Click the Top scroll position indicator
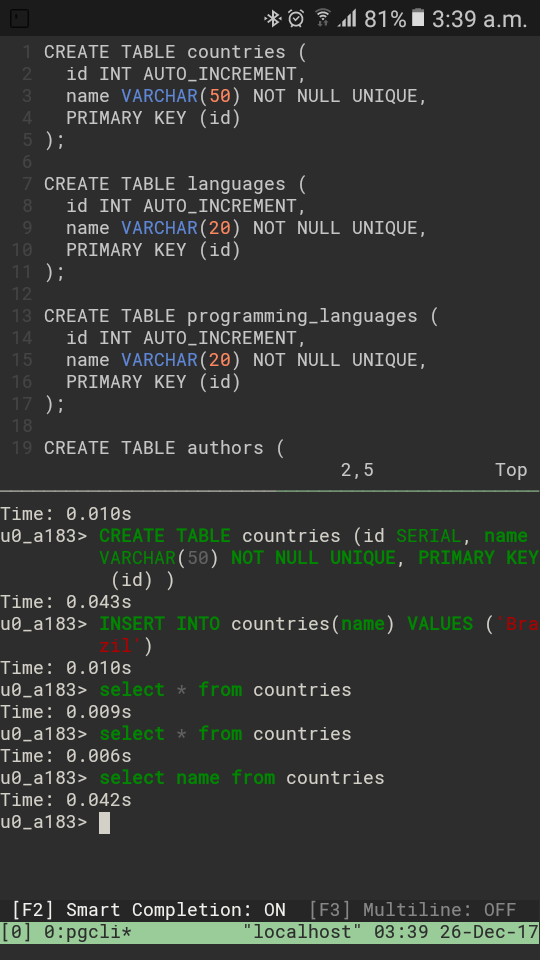 pos(511,470)
